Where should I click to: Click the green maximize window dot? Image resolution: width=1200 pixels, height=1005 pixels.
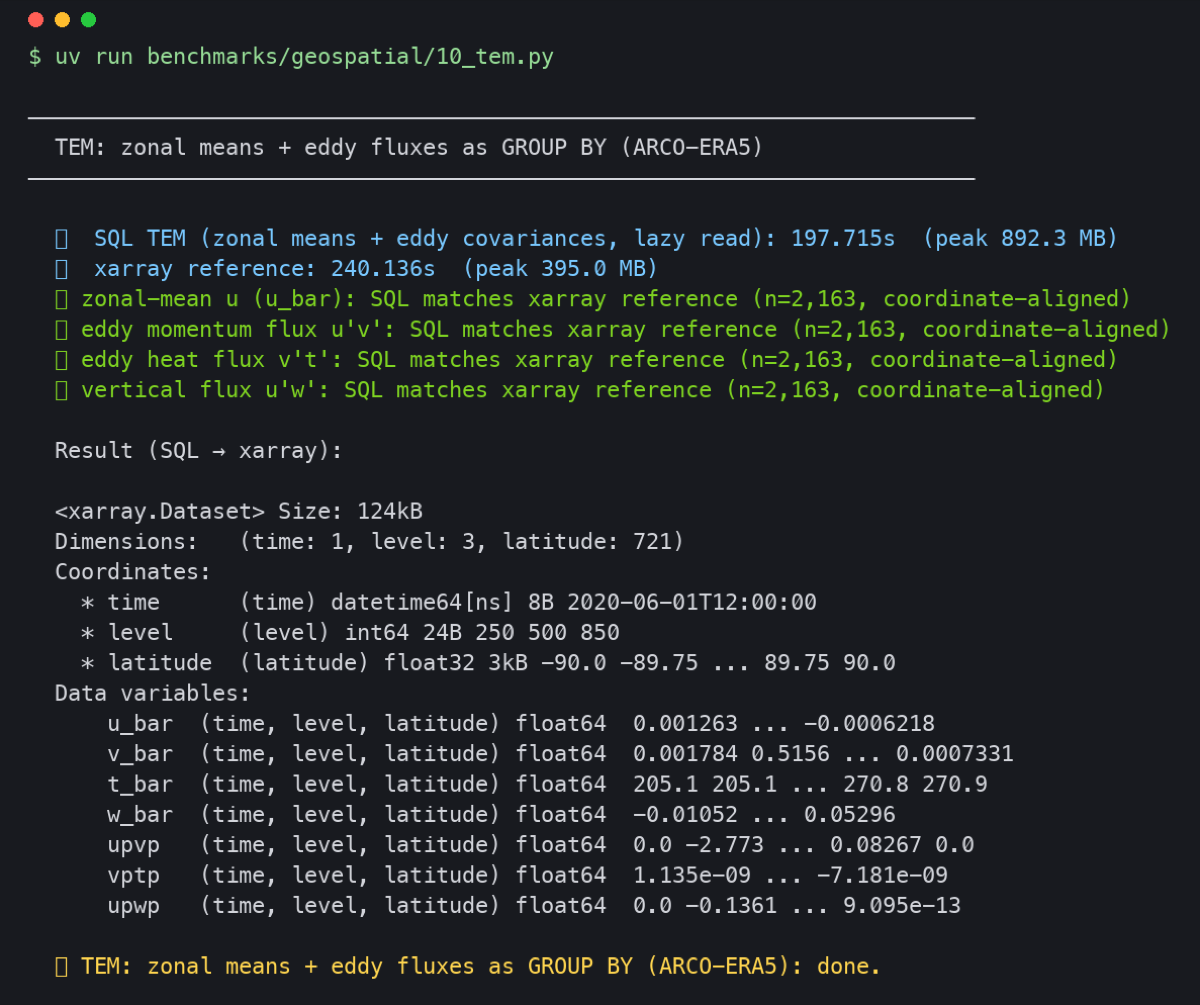point(88,20)
